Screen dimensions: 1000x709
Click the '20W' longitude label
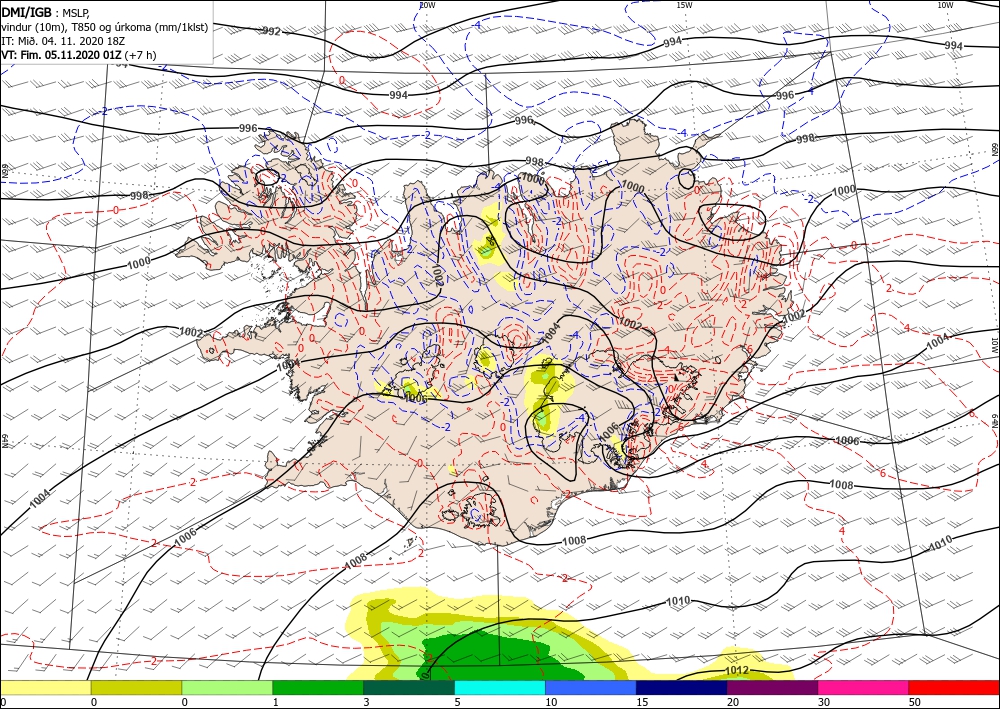[427, 5]
